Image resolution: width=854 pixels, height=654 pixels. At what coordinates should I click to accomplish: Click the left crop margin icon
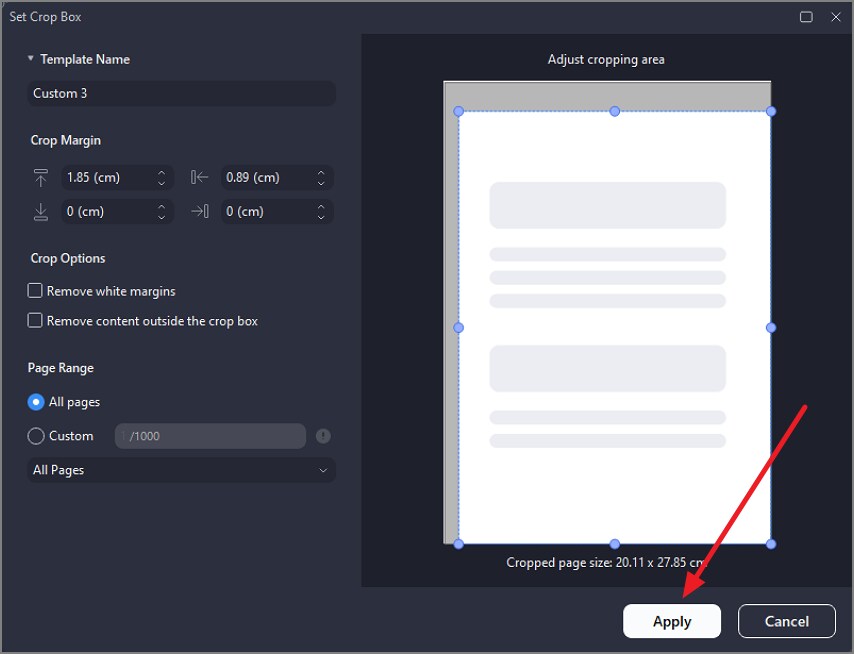tap(199, 177)
